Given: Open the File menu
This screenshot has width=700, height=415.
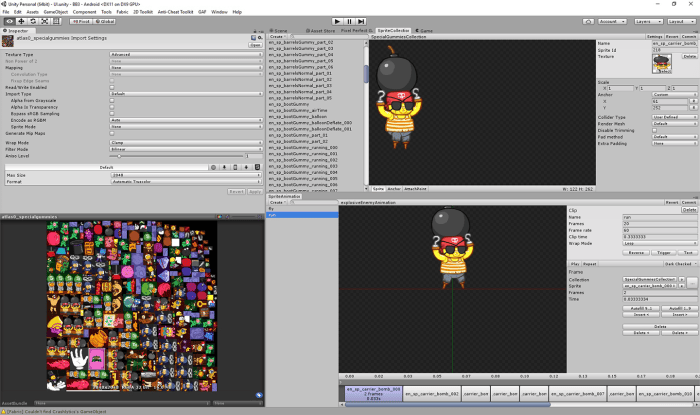Looking at the screenshot, I should tap(6, 12).
